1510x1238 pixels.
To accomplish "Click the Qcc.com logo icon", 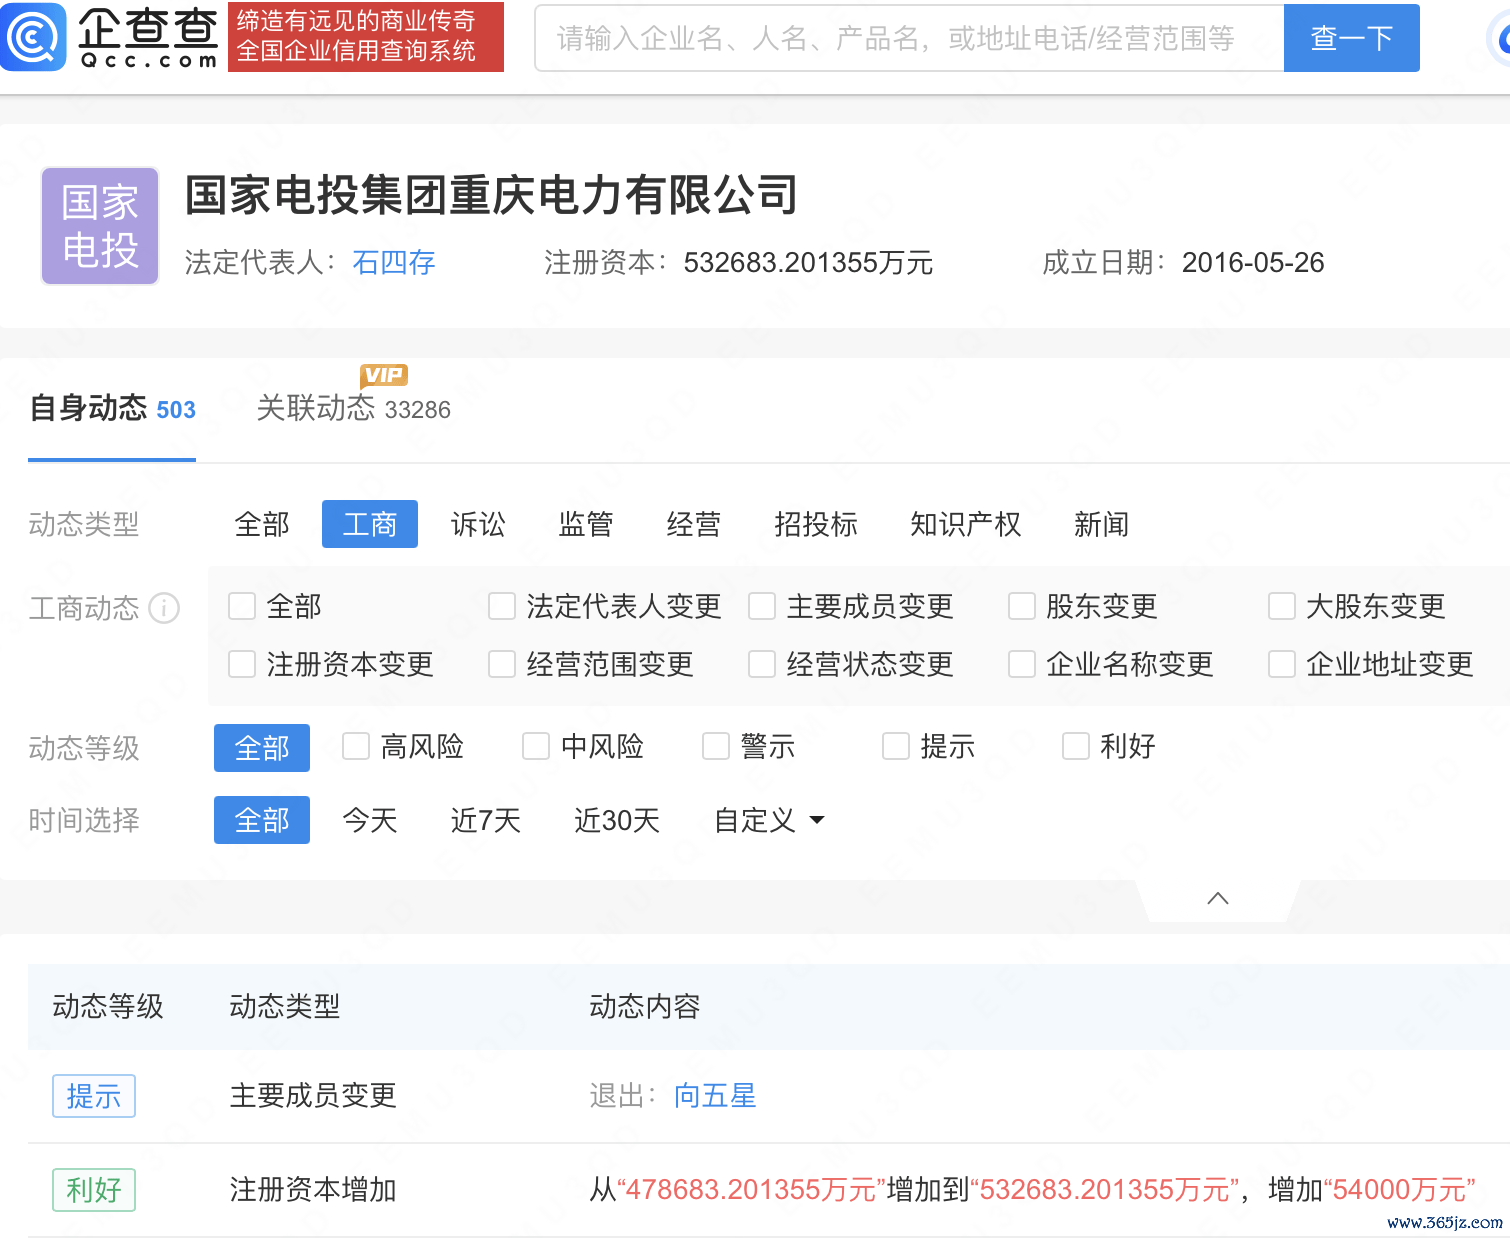I will click(34, 36).
